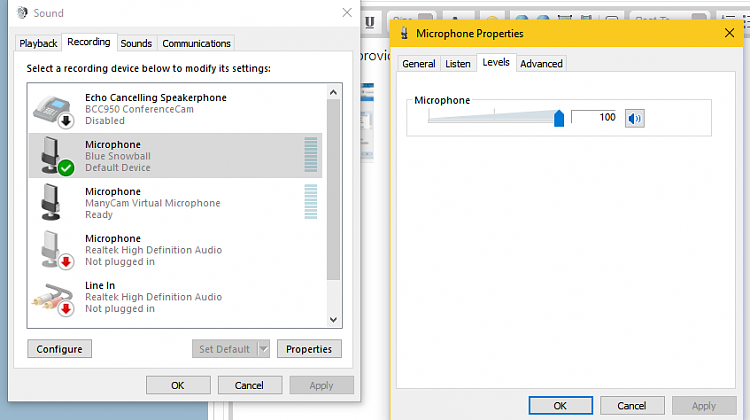The image size is (750, 420).
Task: Click the Blue Snowball level meter
Action: 311,155
